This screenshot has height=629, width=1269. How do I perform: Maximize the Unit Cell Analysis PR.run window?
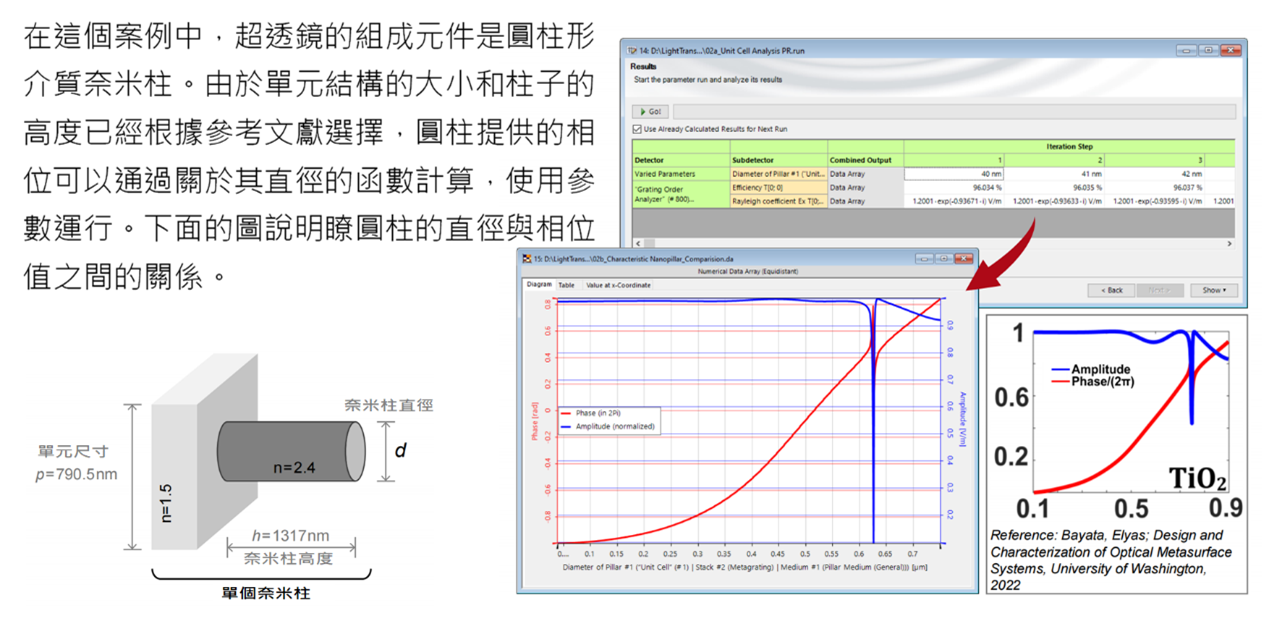[x=1207, y=50]
